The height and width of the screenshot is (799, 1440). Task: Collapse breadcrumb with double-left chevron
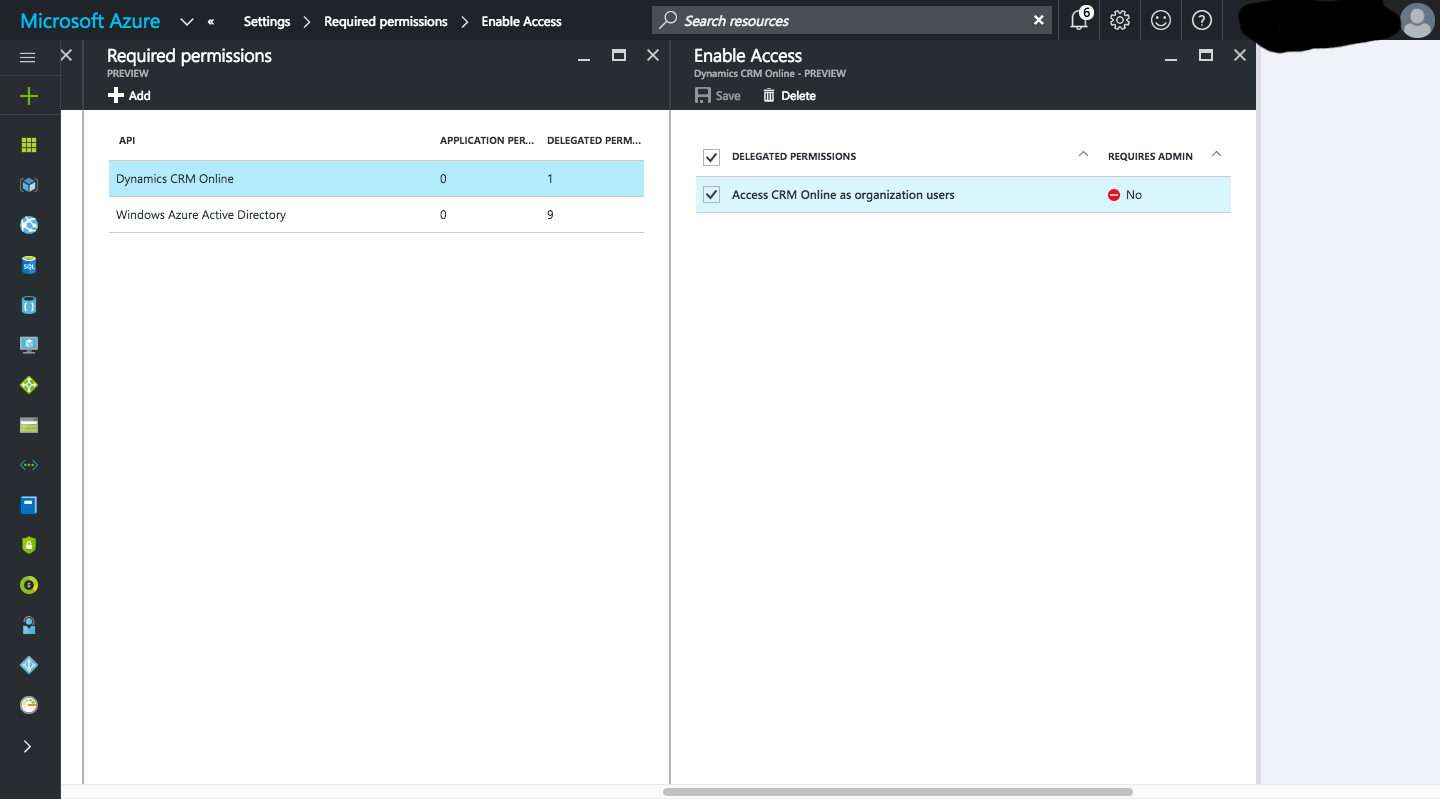pos(211,21)
